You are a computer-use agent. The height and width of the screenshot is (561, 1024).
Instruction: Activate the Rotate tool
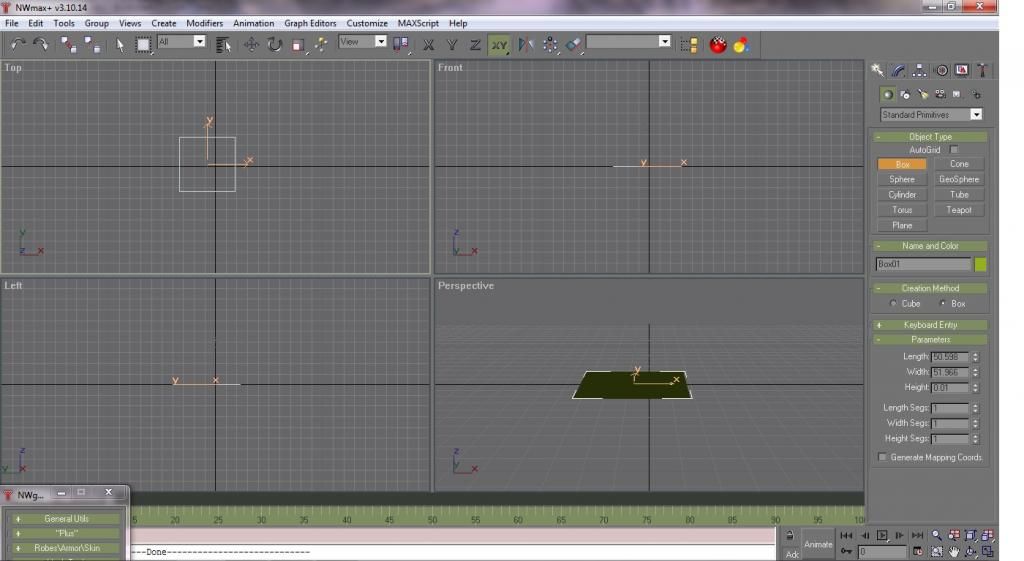point(274,44)
